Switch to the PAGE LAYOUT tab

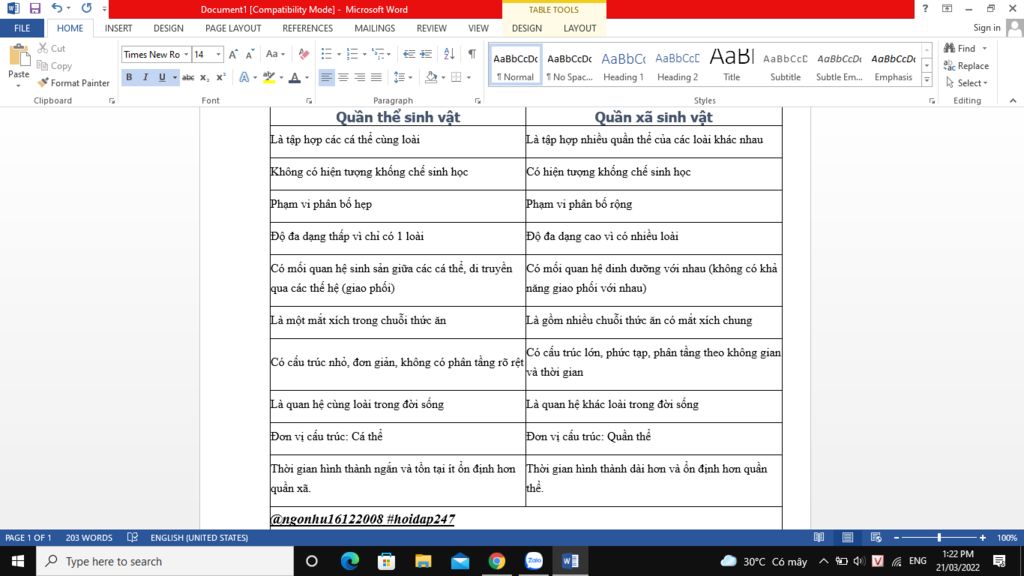(233, 28)
